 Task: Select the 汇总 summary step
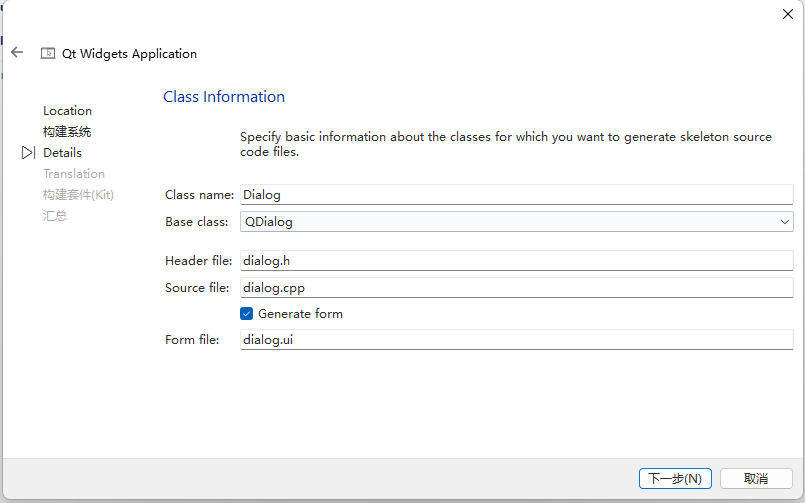55,216
